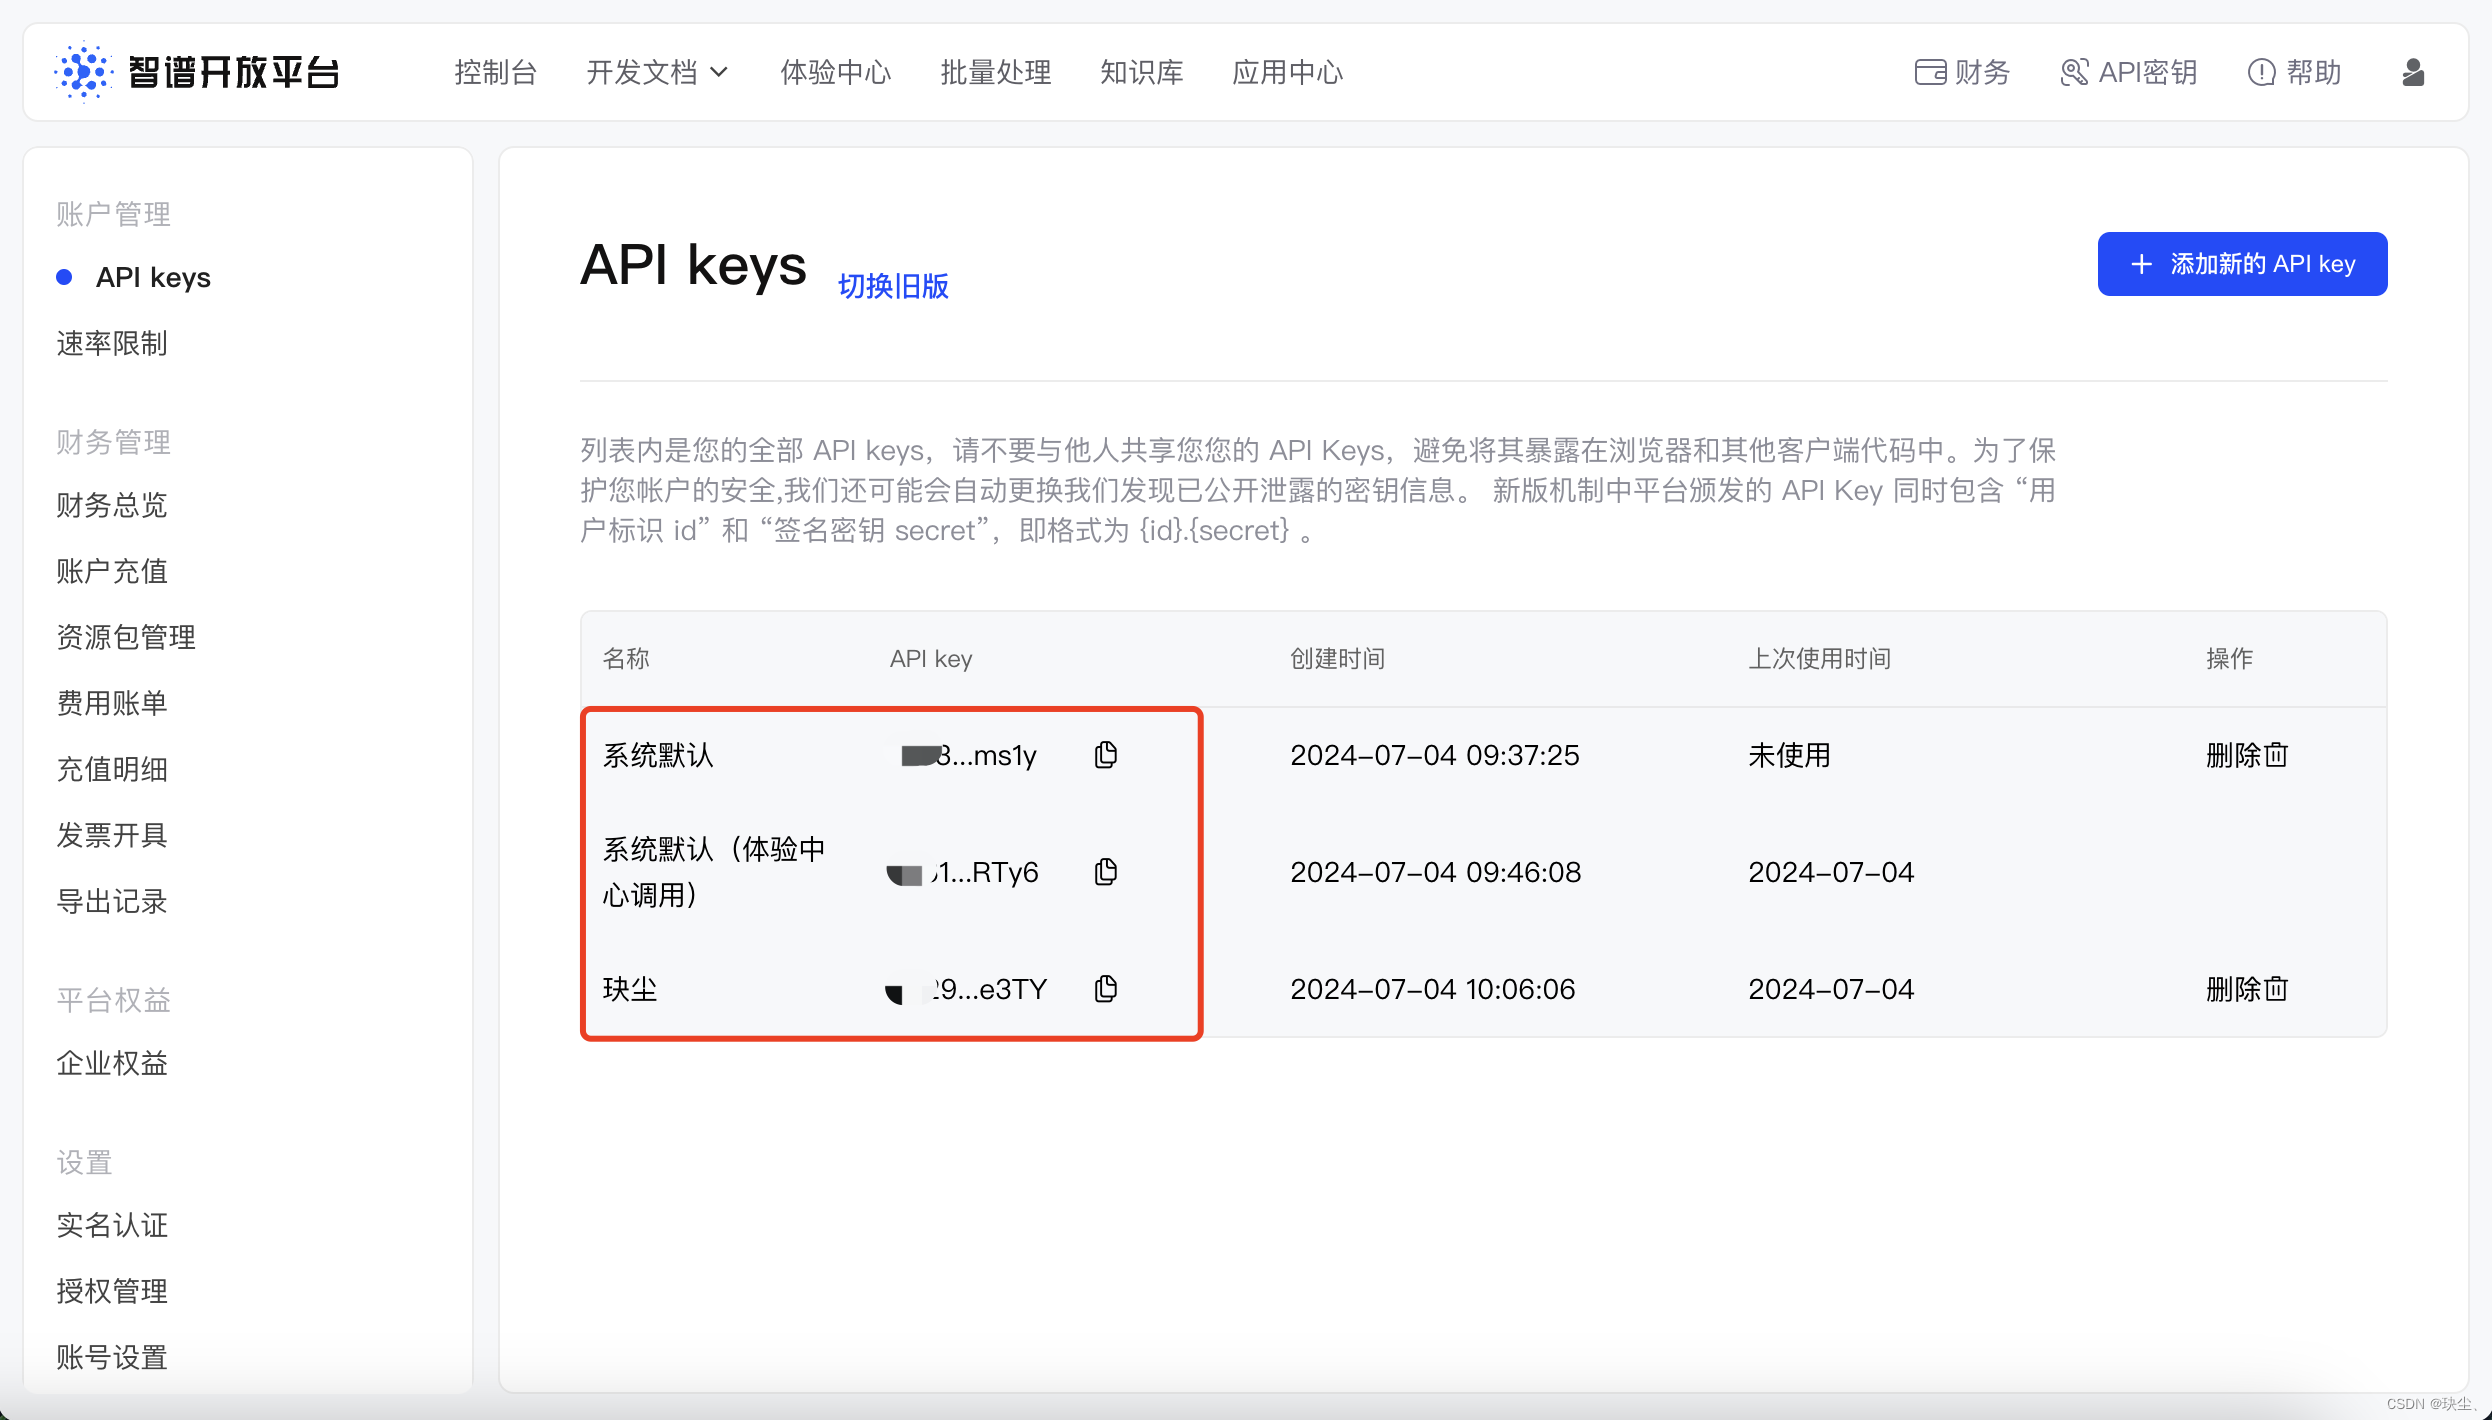Open the API密钥 key icon link
Viewport: 2492px width, 1420px height.
click(x=2128, y=72)
